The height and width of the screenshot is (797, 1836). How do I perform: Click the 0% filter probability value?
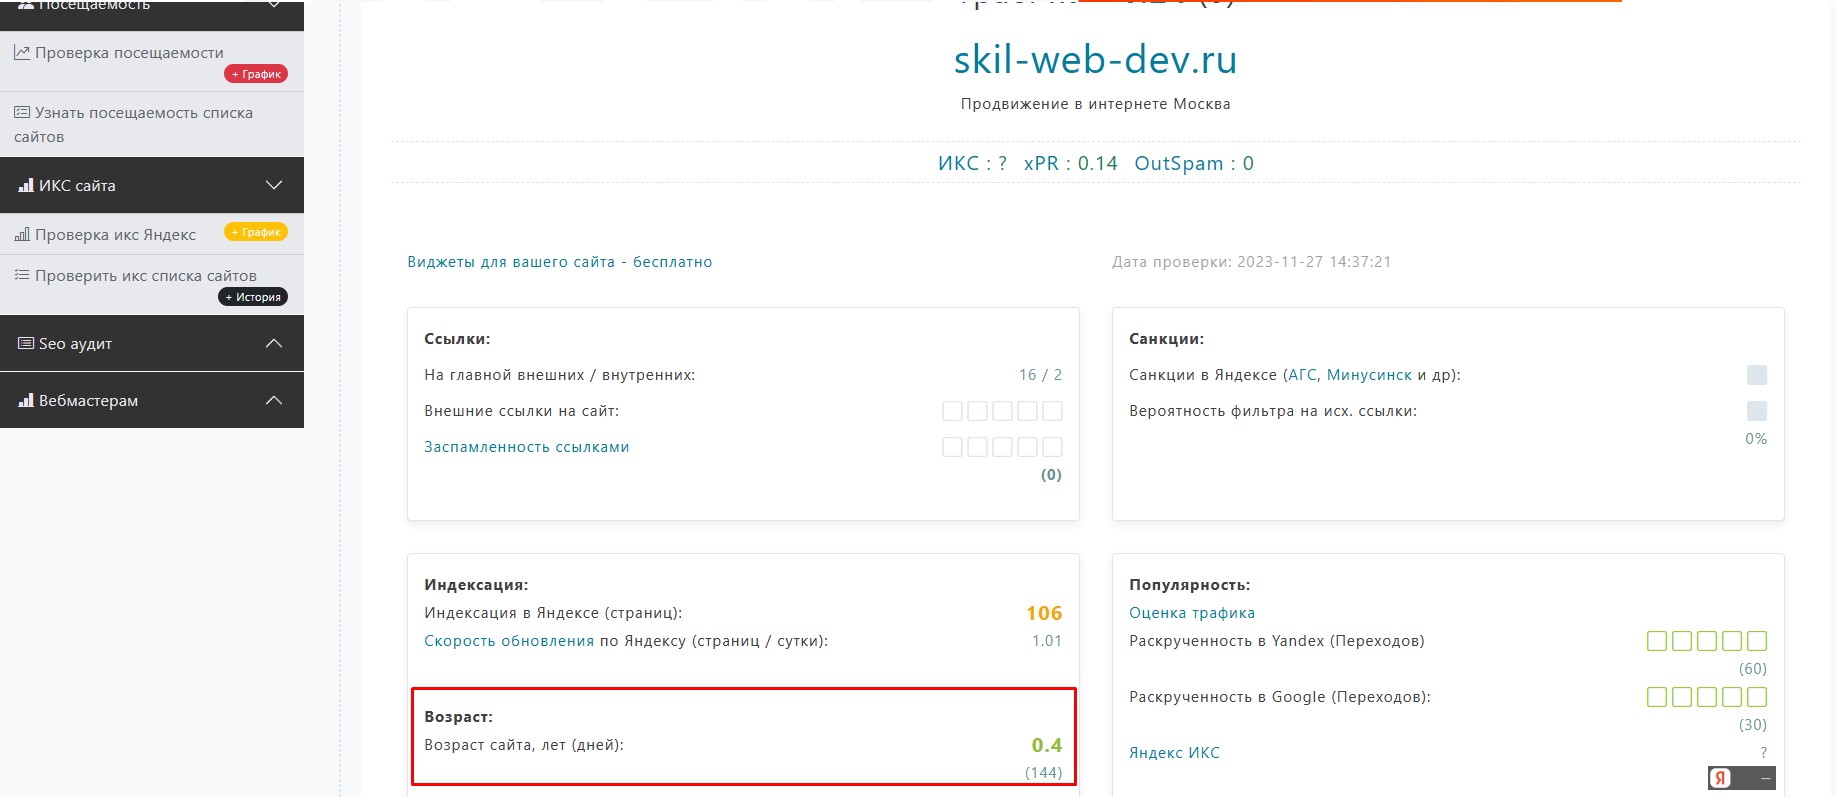point(1756,439)
